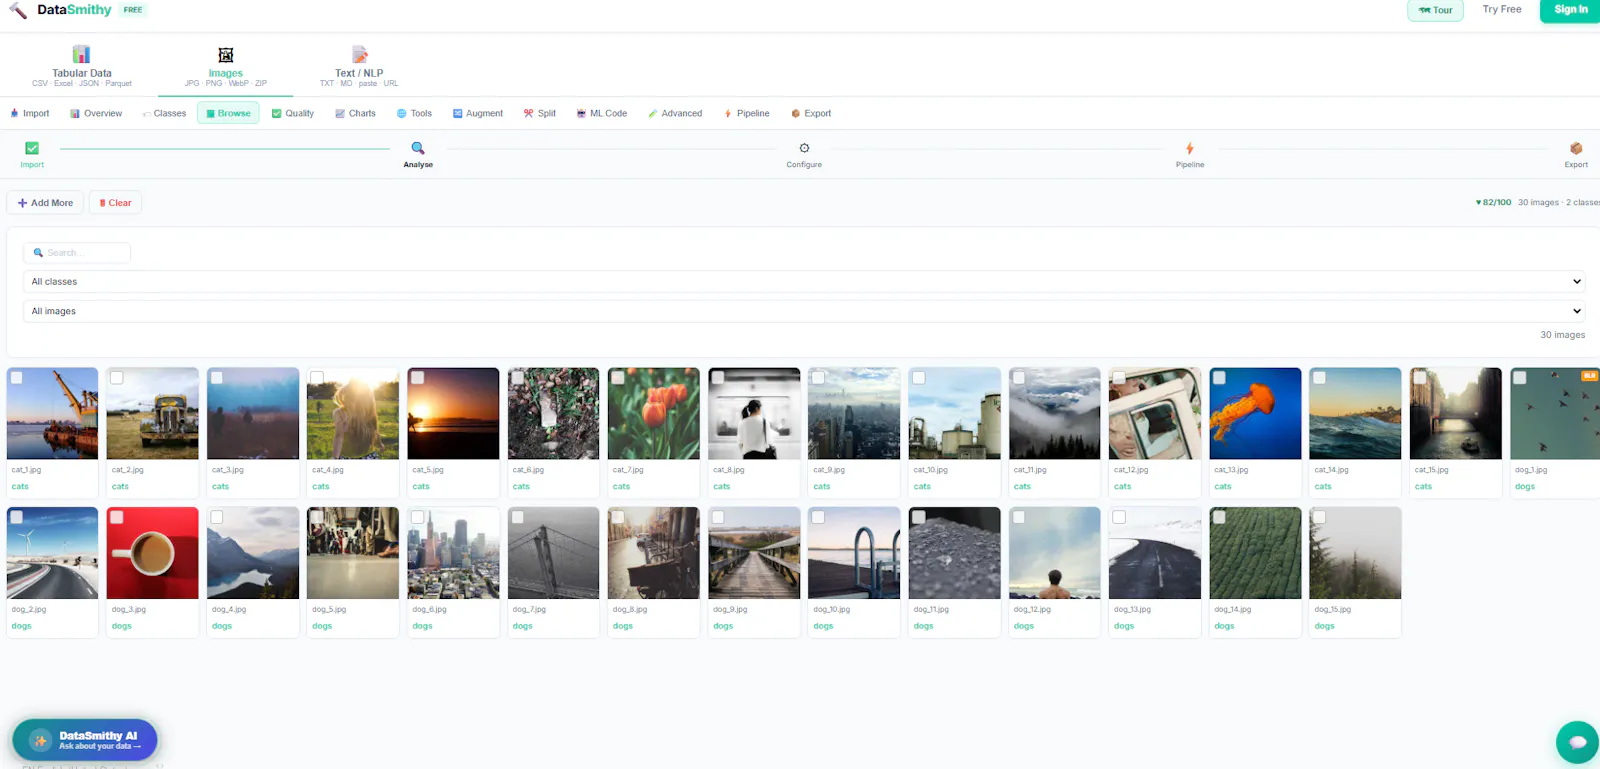
Task: Focus the Search input field
Action: click(77, 253)
